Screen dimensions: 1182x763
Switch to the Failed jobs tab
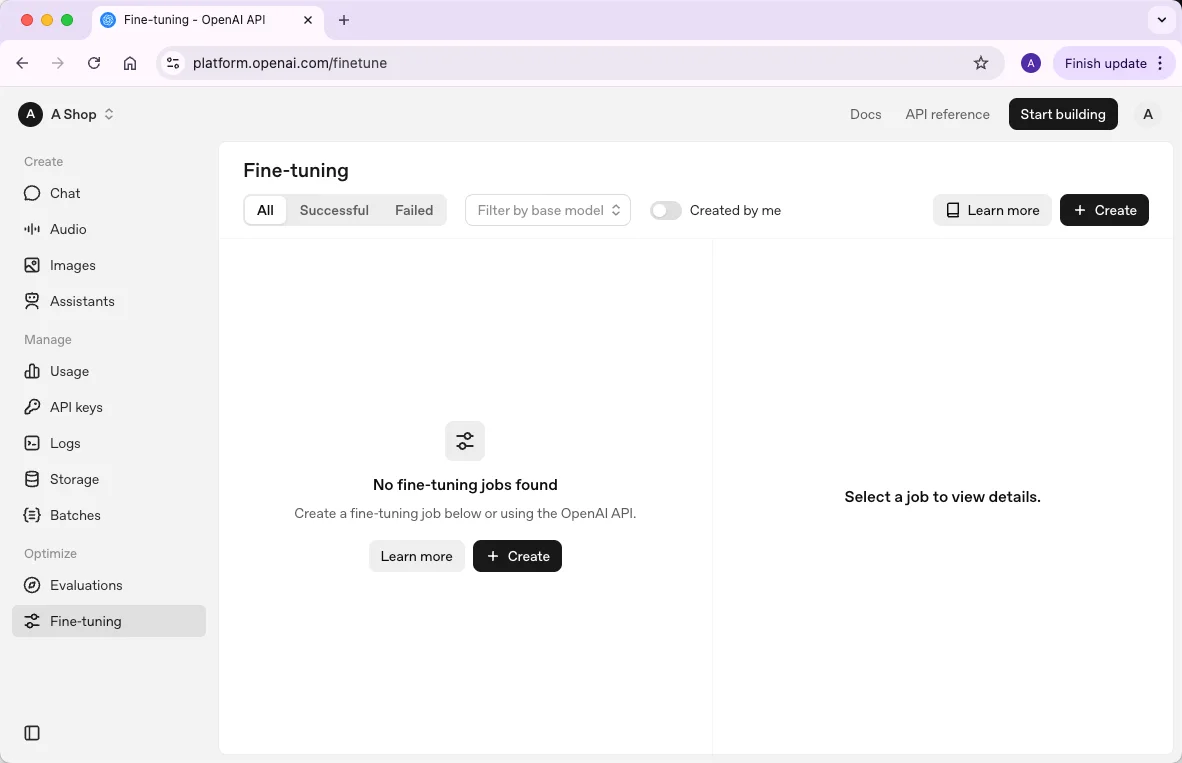point(414,210)
